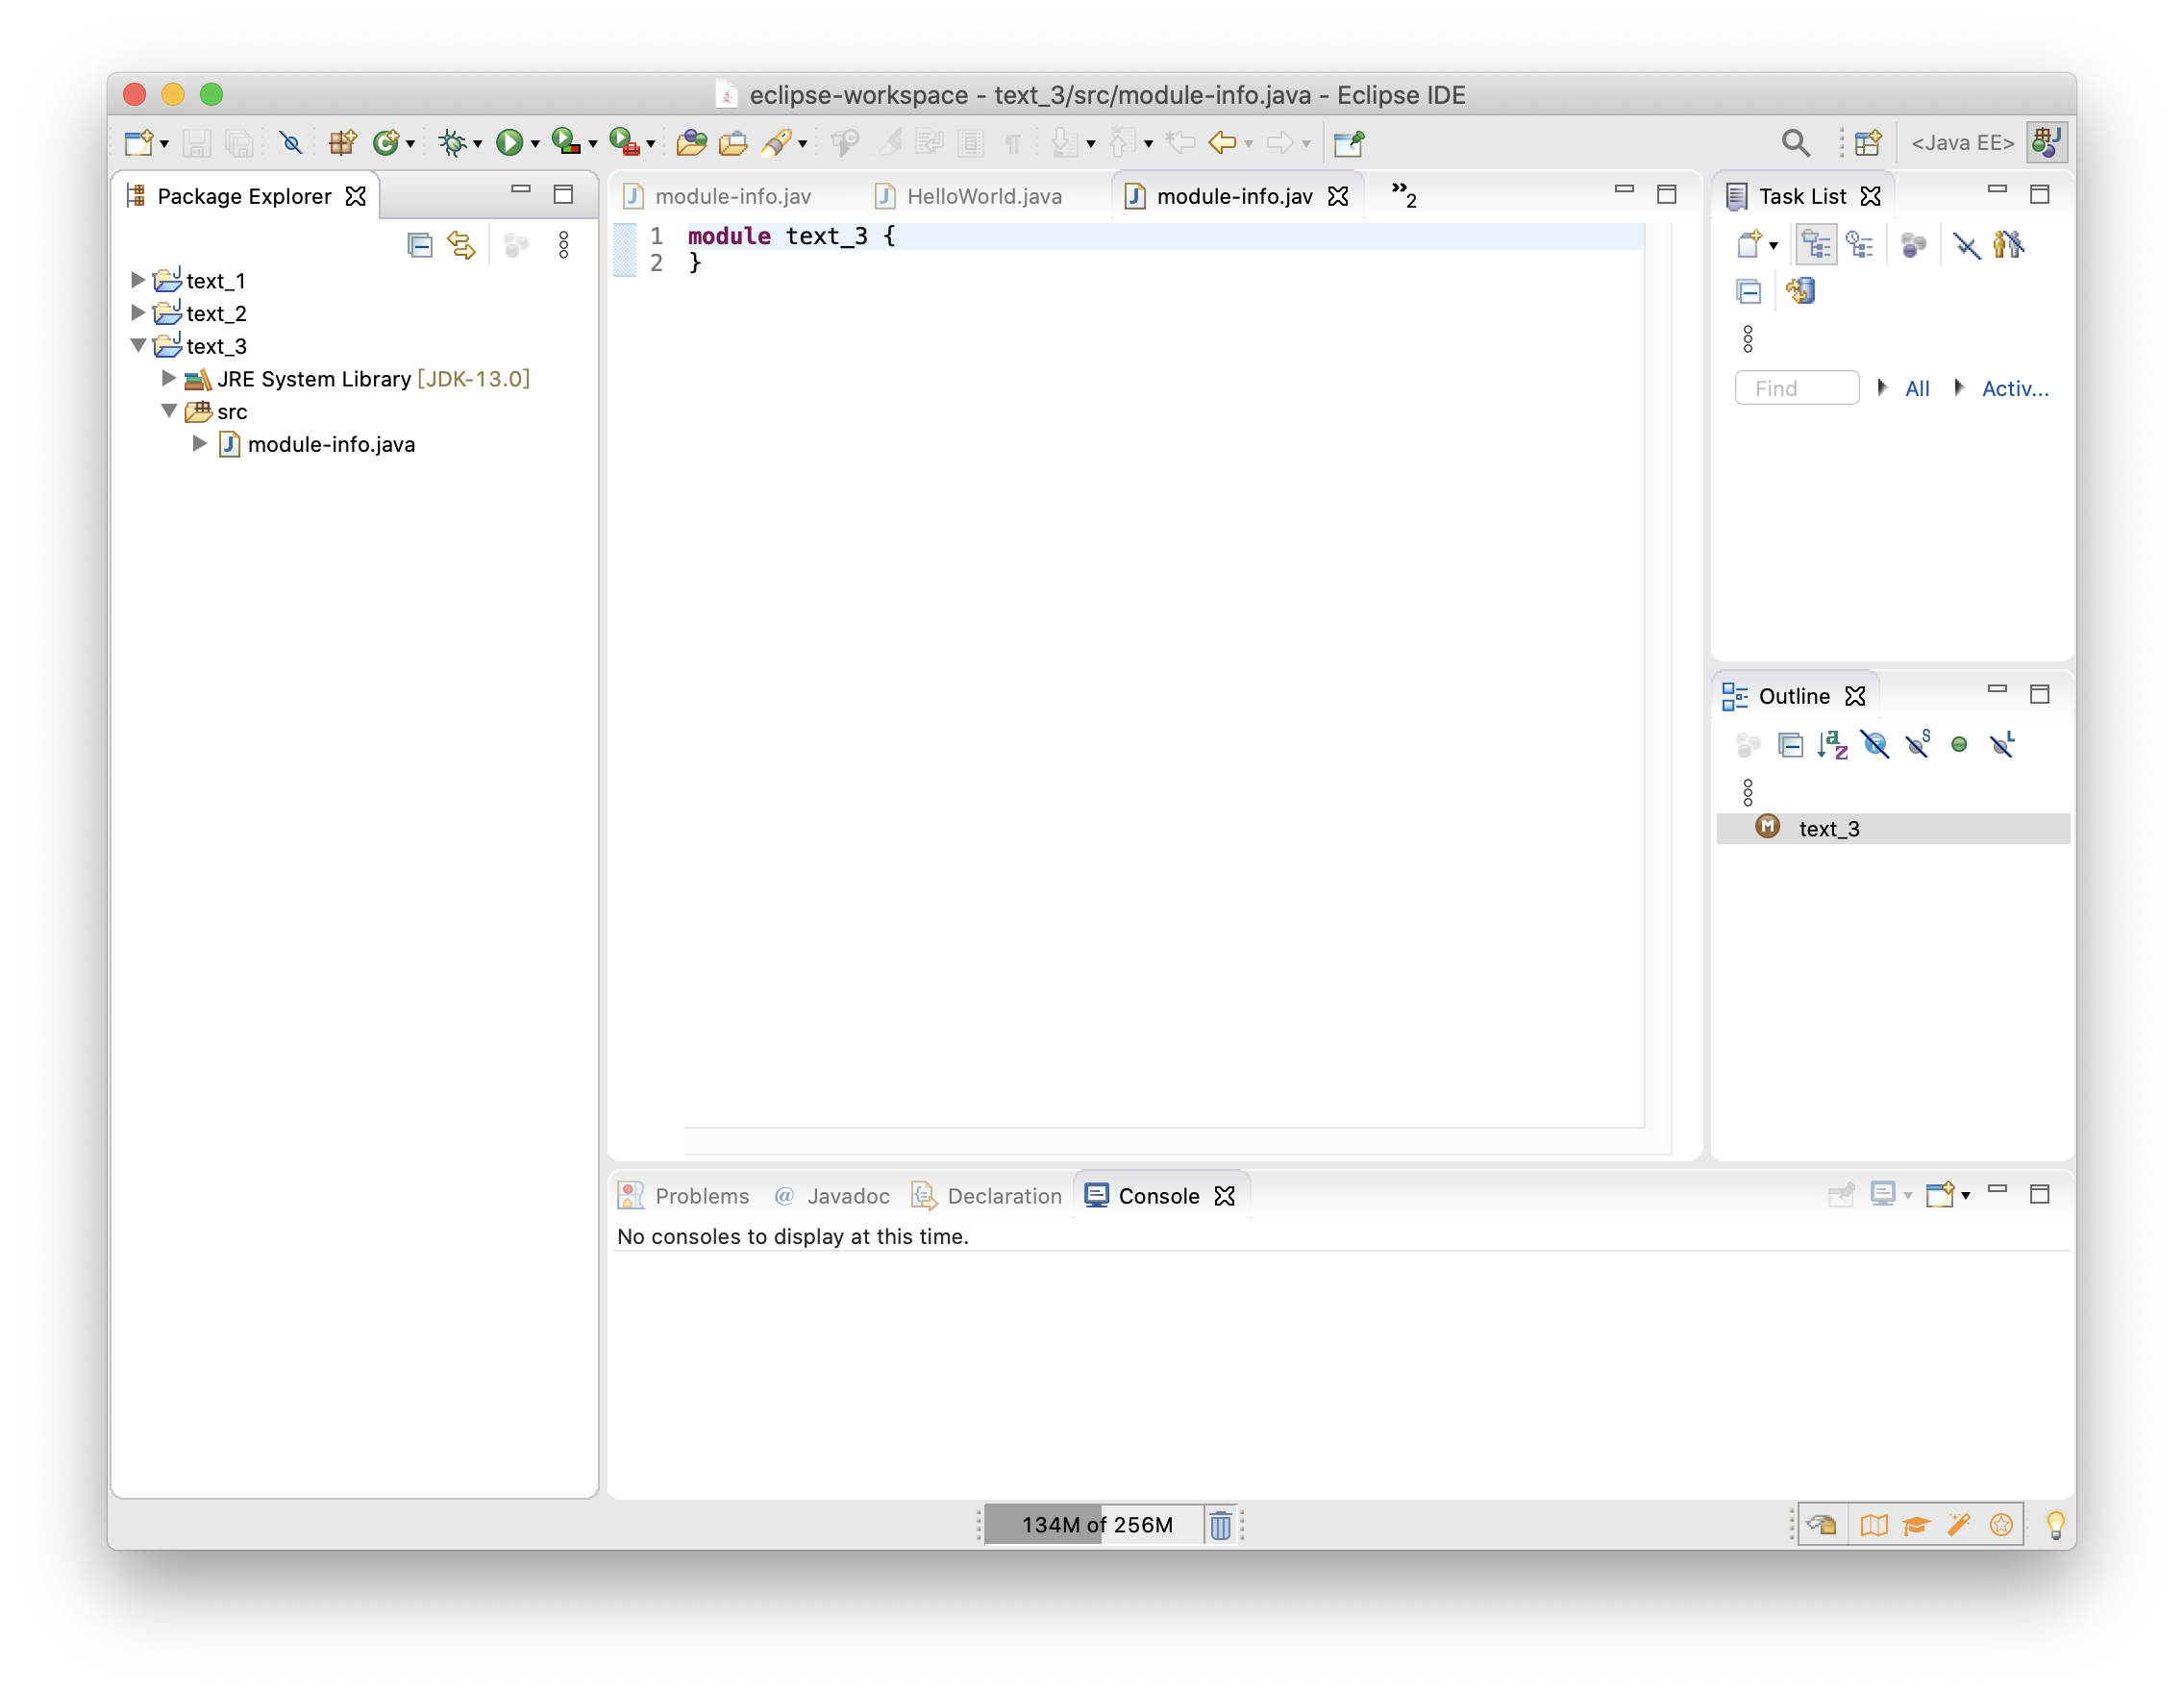Screen dimensions: 2184x1692
Task: Collapse all in the Task List
Action: click(x=1748, y=292)
